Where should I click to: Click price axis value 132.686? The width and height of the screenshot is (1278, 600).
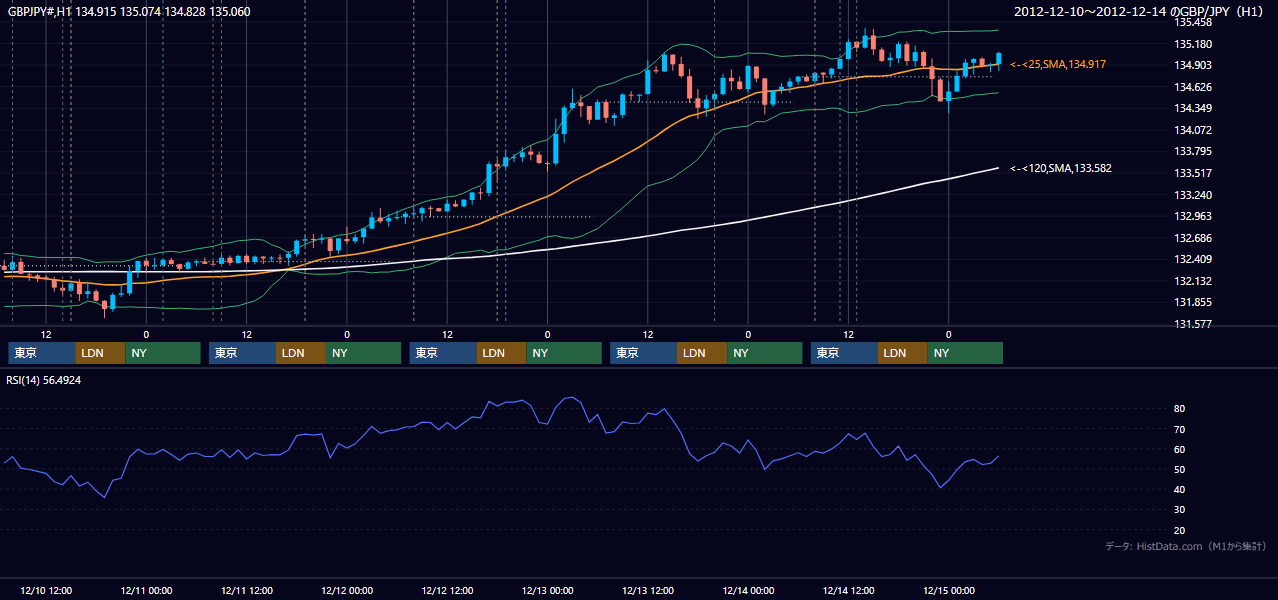click(x=1194, y=238)
